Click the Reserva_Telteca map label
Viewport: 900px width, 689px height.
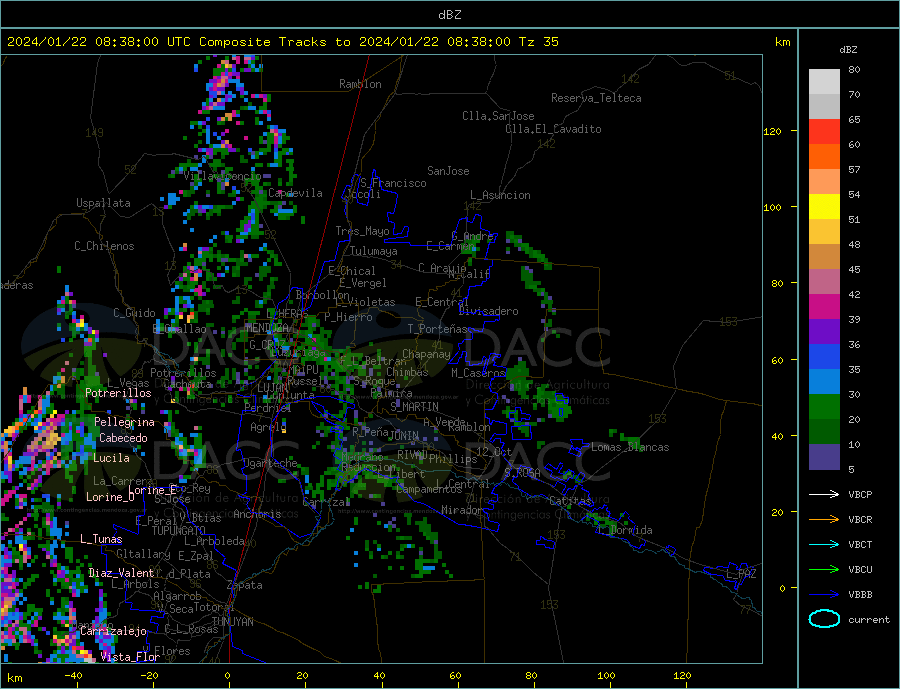pos(596,98)
